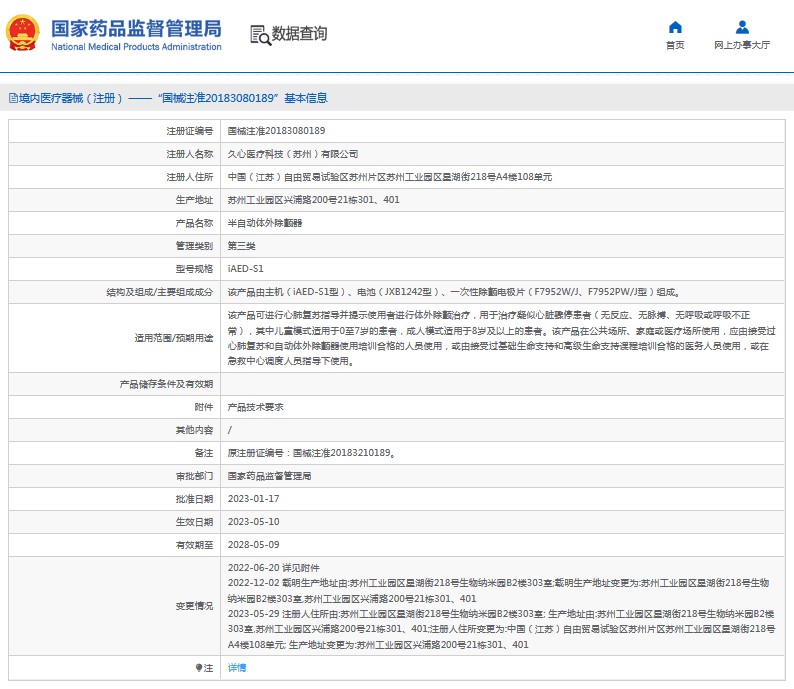Click the 数据查询 heading text

coord(299,34)
